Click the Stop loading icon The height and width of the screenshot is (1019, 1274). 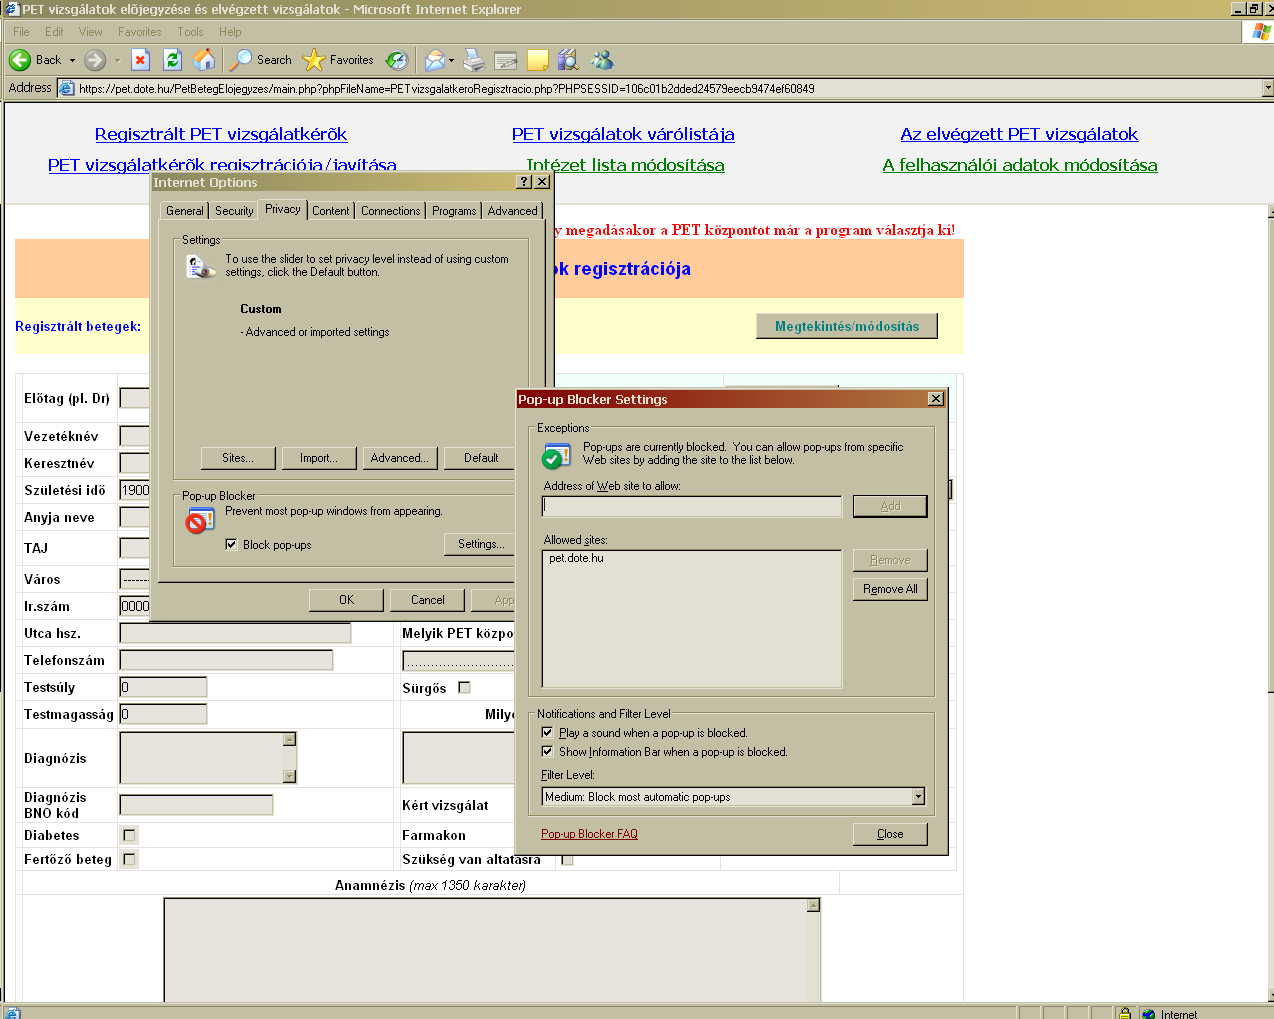141,60
